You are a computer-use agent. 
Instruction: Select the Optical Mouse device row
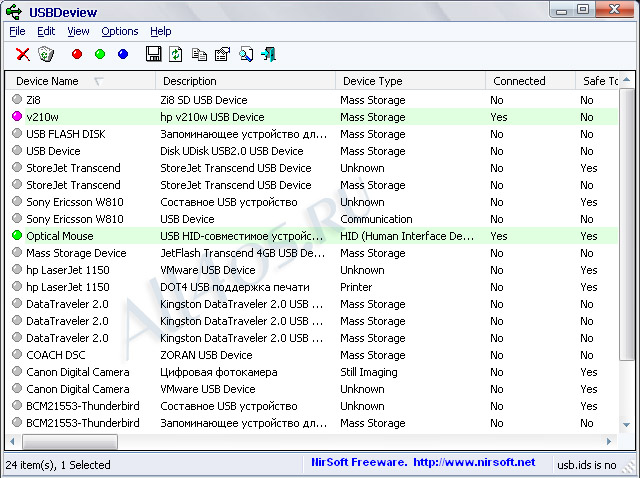[x=313, y=236]
